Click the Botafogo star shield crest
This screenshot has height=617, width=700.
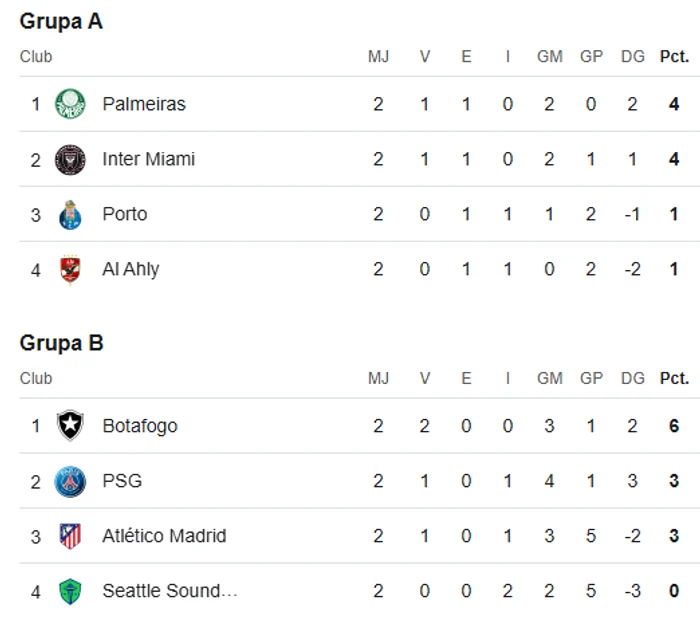(x=70, y=425)
